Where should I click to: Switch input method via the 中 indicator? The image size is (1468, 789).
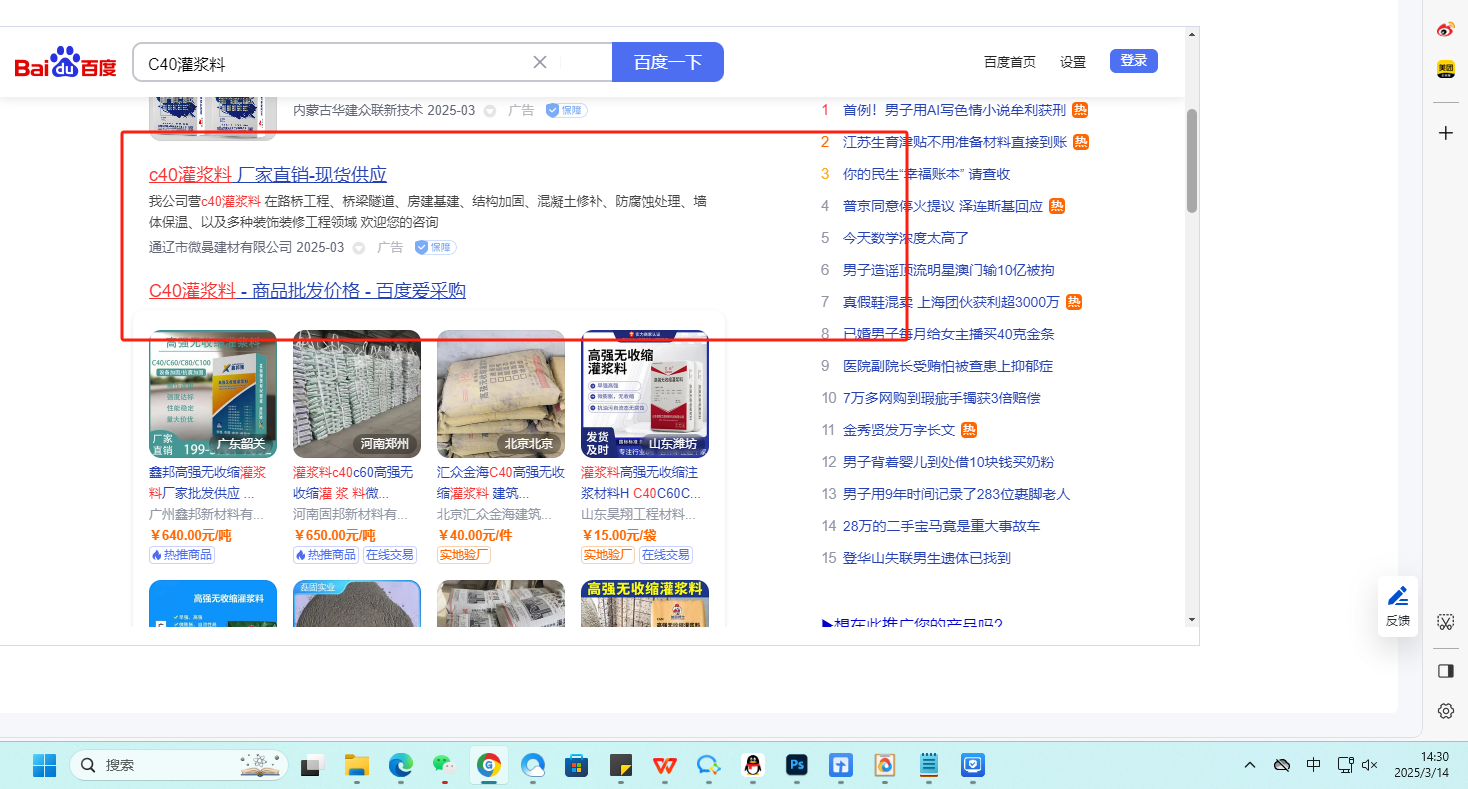[x=1314, y=765]
